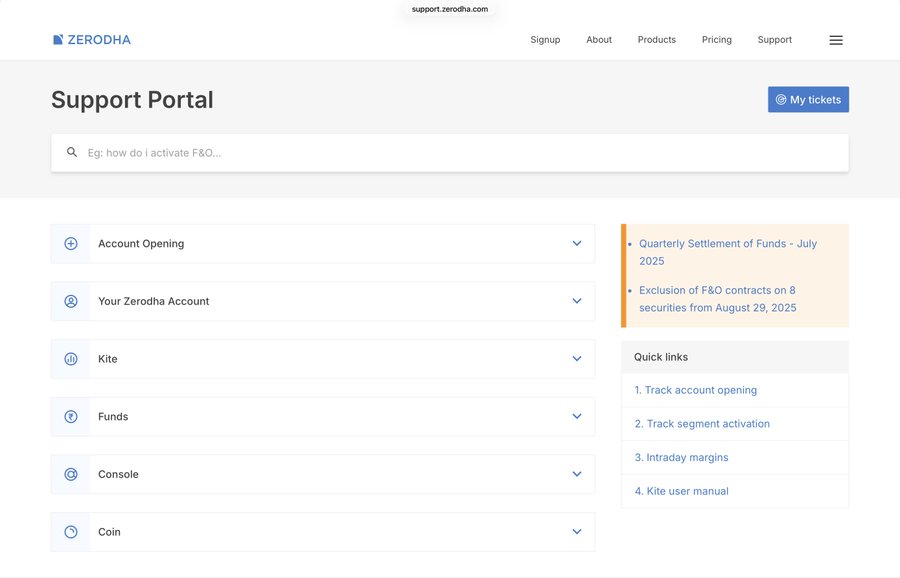The image size is (900, 578).
Task: Open the Support nav item
Action: (774, 40)
